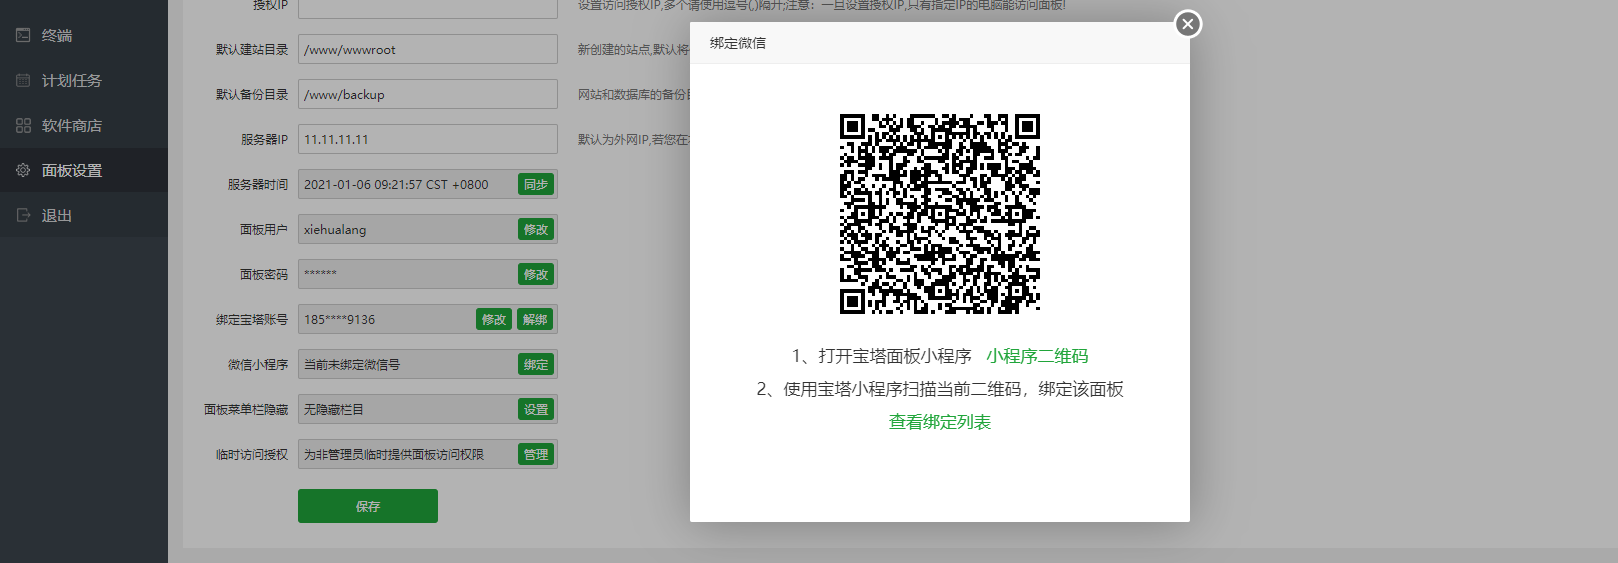Click the software store grid icon

[x=23, y=125]
